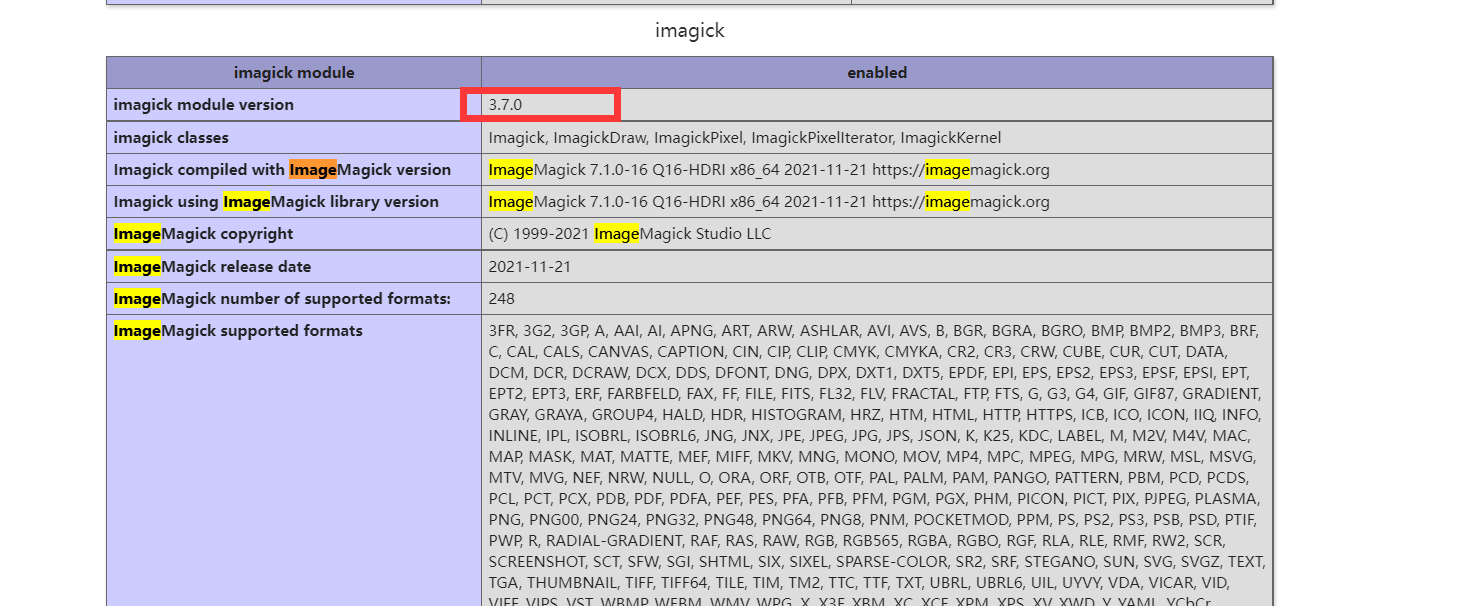Click the 'ImageMagick copyright' label
The width and height of the screenshot is (1478, 606).
coord(204,234)
